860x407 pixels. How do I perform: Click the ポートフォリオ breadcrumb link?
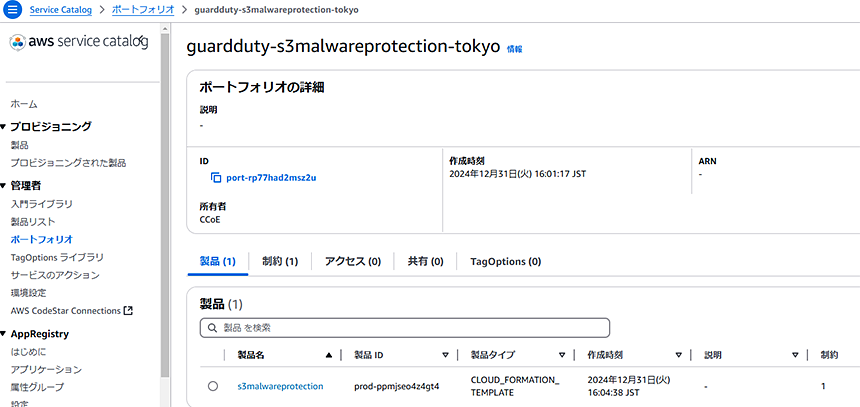point(143,10)
